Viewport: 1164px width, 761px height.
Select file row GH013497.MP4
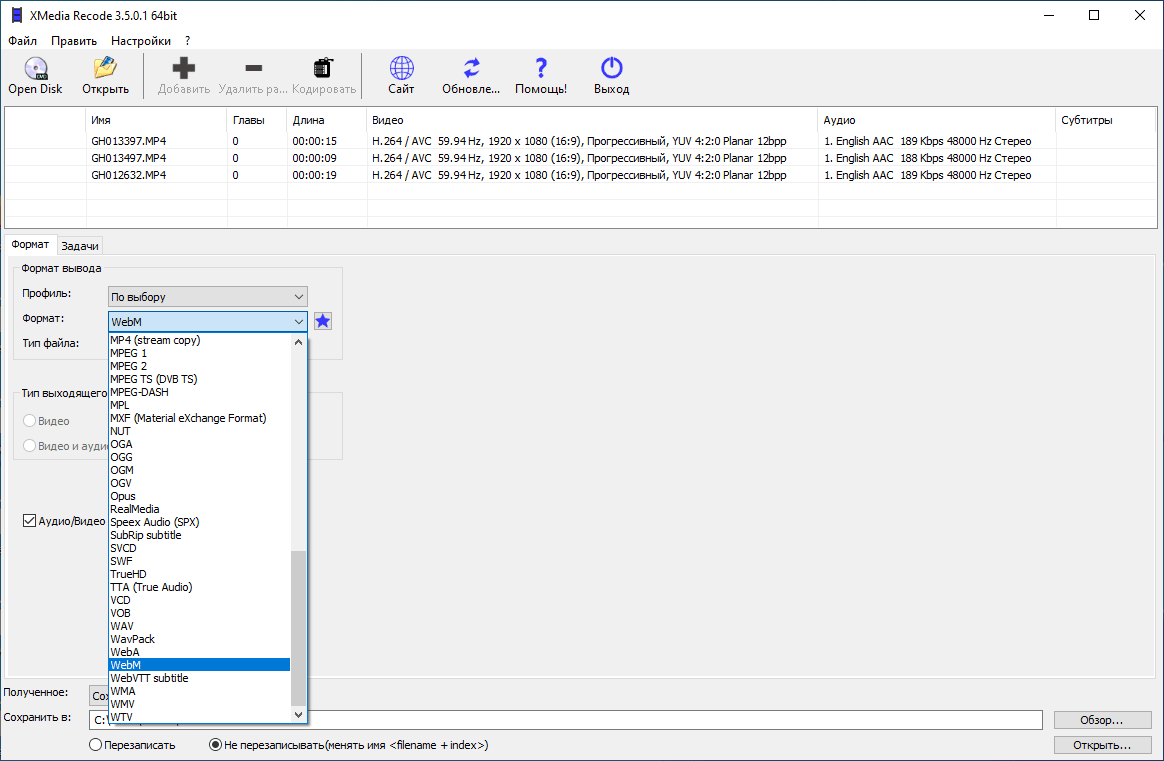pyautogui.click(x=581, y=158)
